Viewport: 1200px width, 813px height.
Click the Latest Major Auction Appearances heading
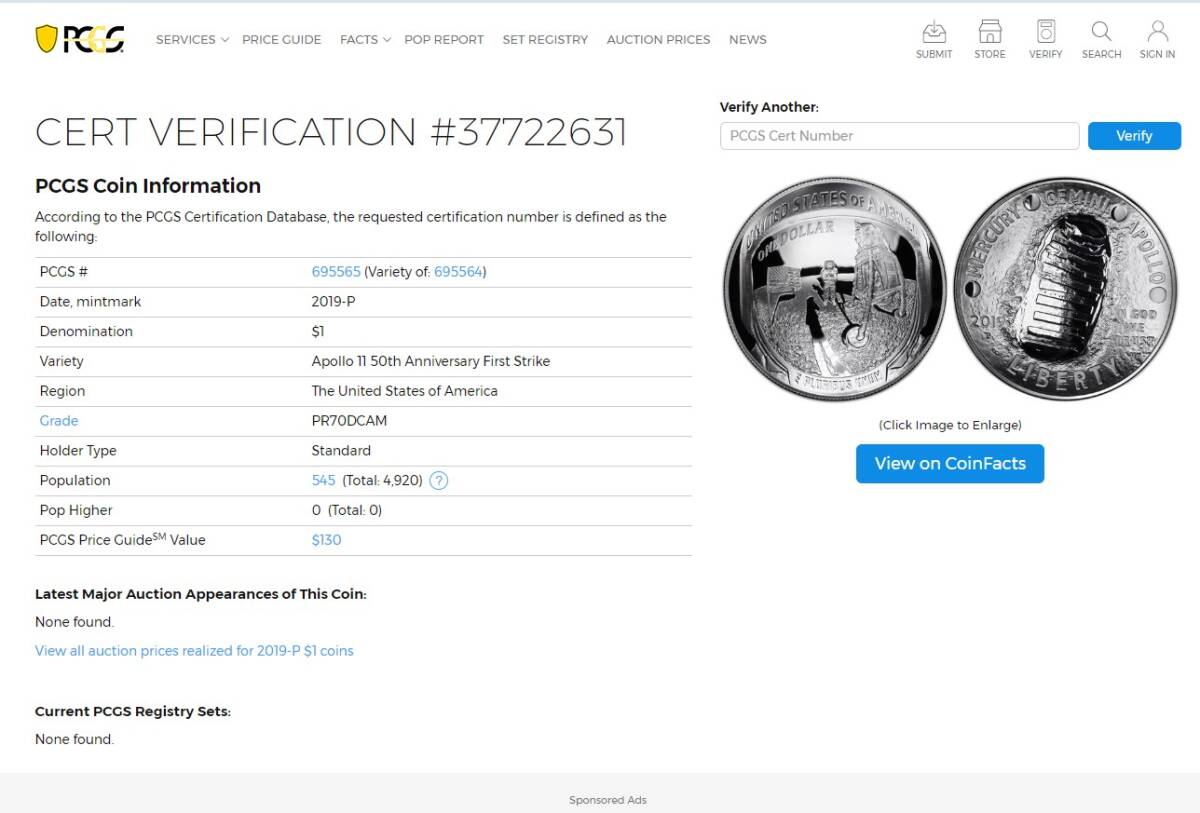pos(201,594)
